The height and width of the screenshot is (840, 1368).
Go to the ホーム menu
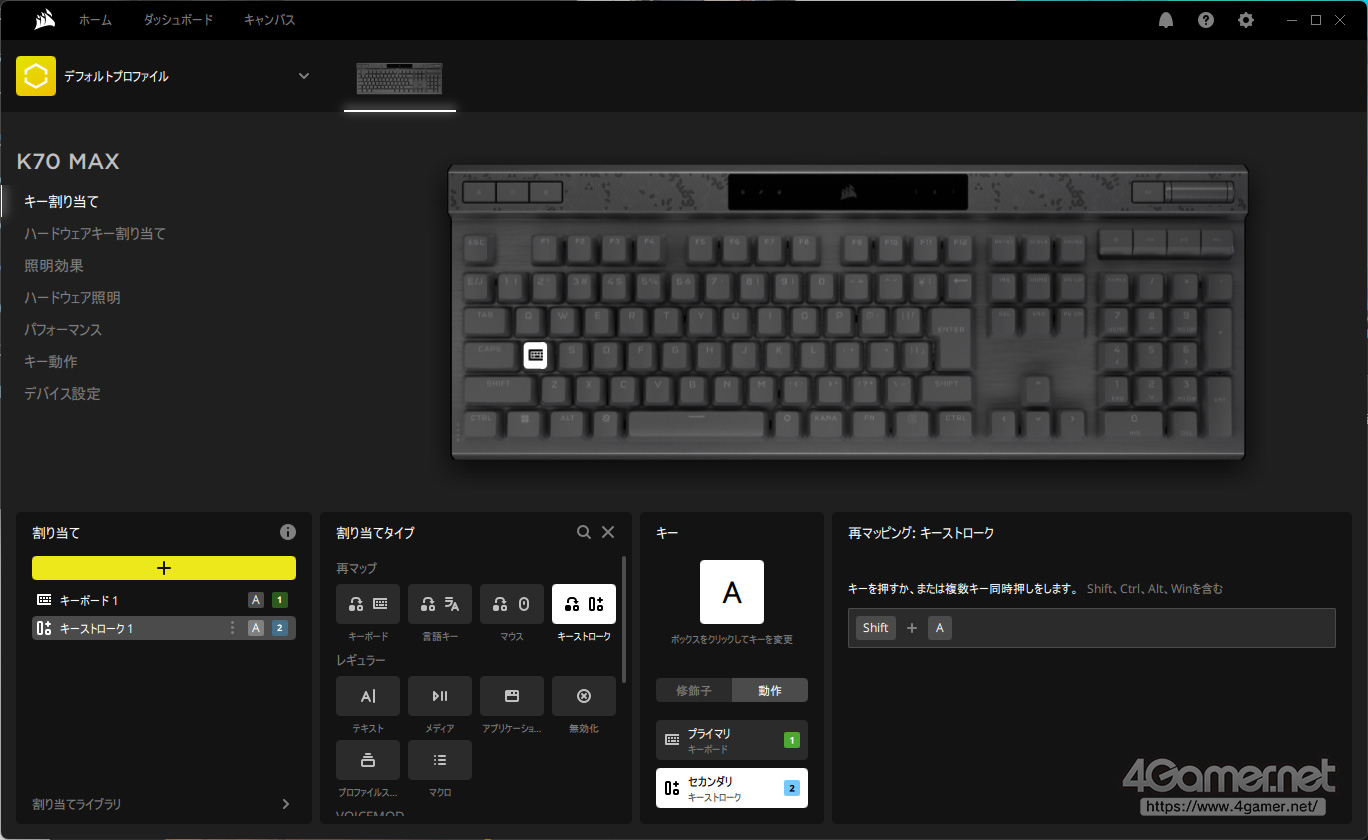click(x=95, y=20)
